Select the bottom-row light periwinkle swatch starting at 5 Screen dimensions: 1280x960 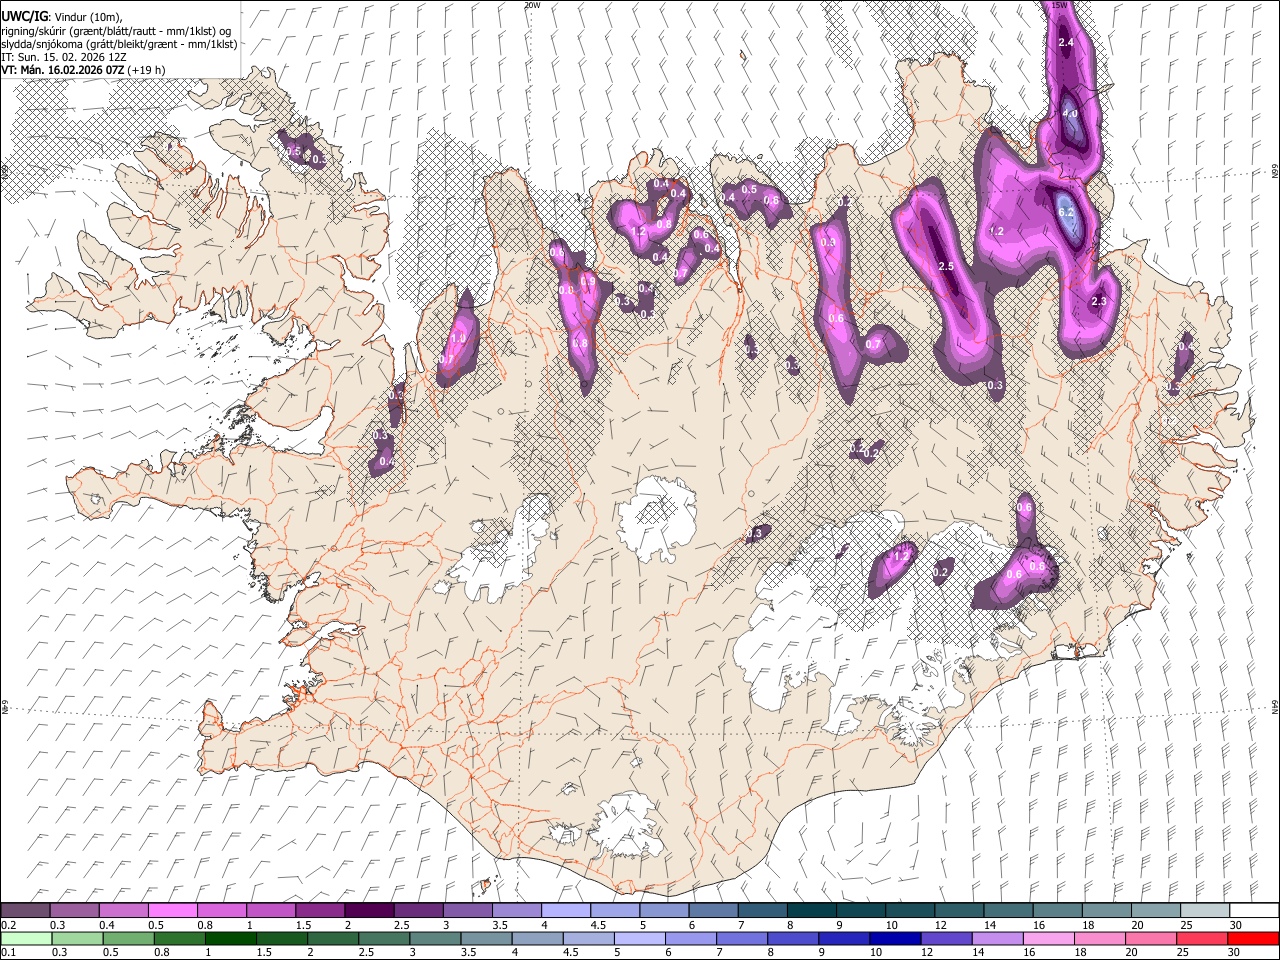(x=640, y=939)
